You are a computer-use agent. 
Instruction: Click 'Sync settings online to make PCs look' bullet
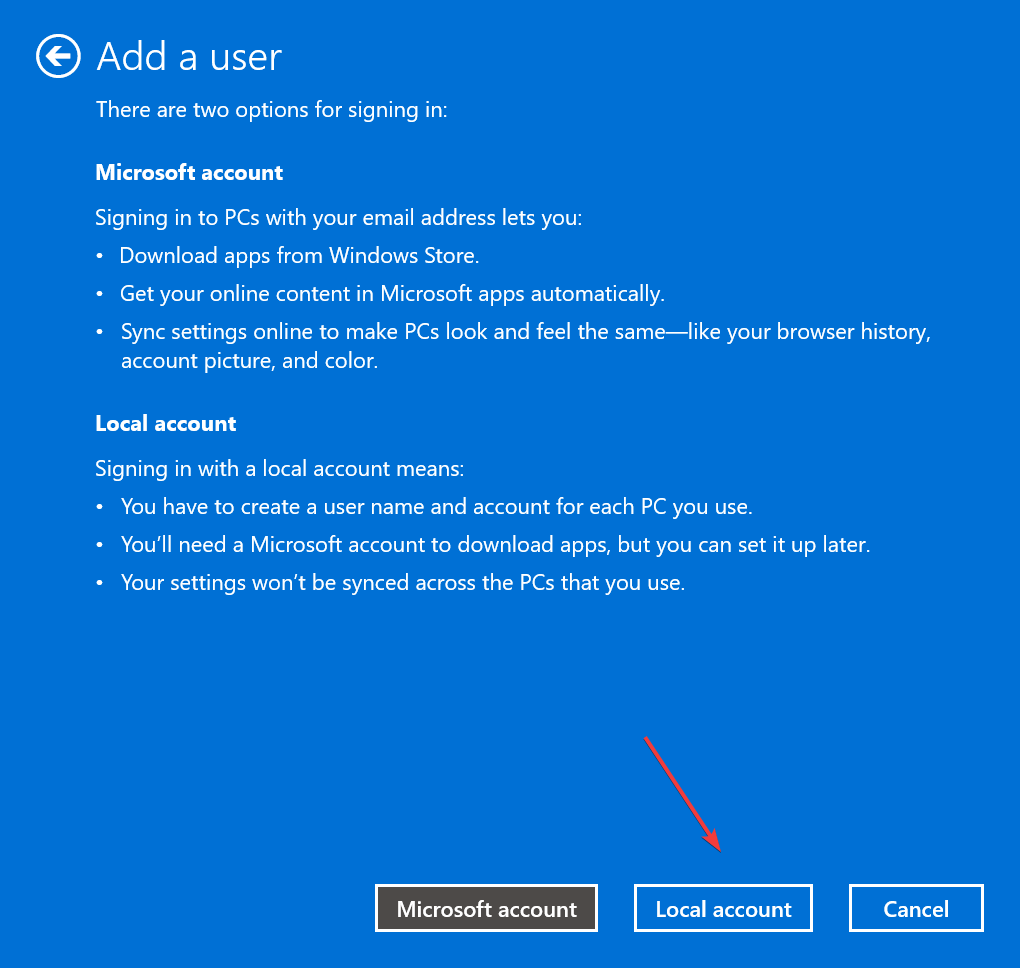coord(526,345)
